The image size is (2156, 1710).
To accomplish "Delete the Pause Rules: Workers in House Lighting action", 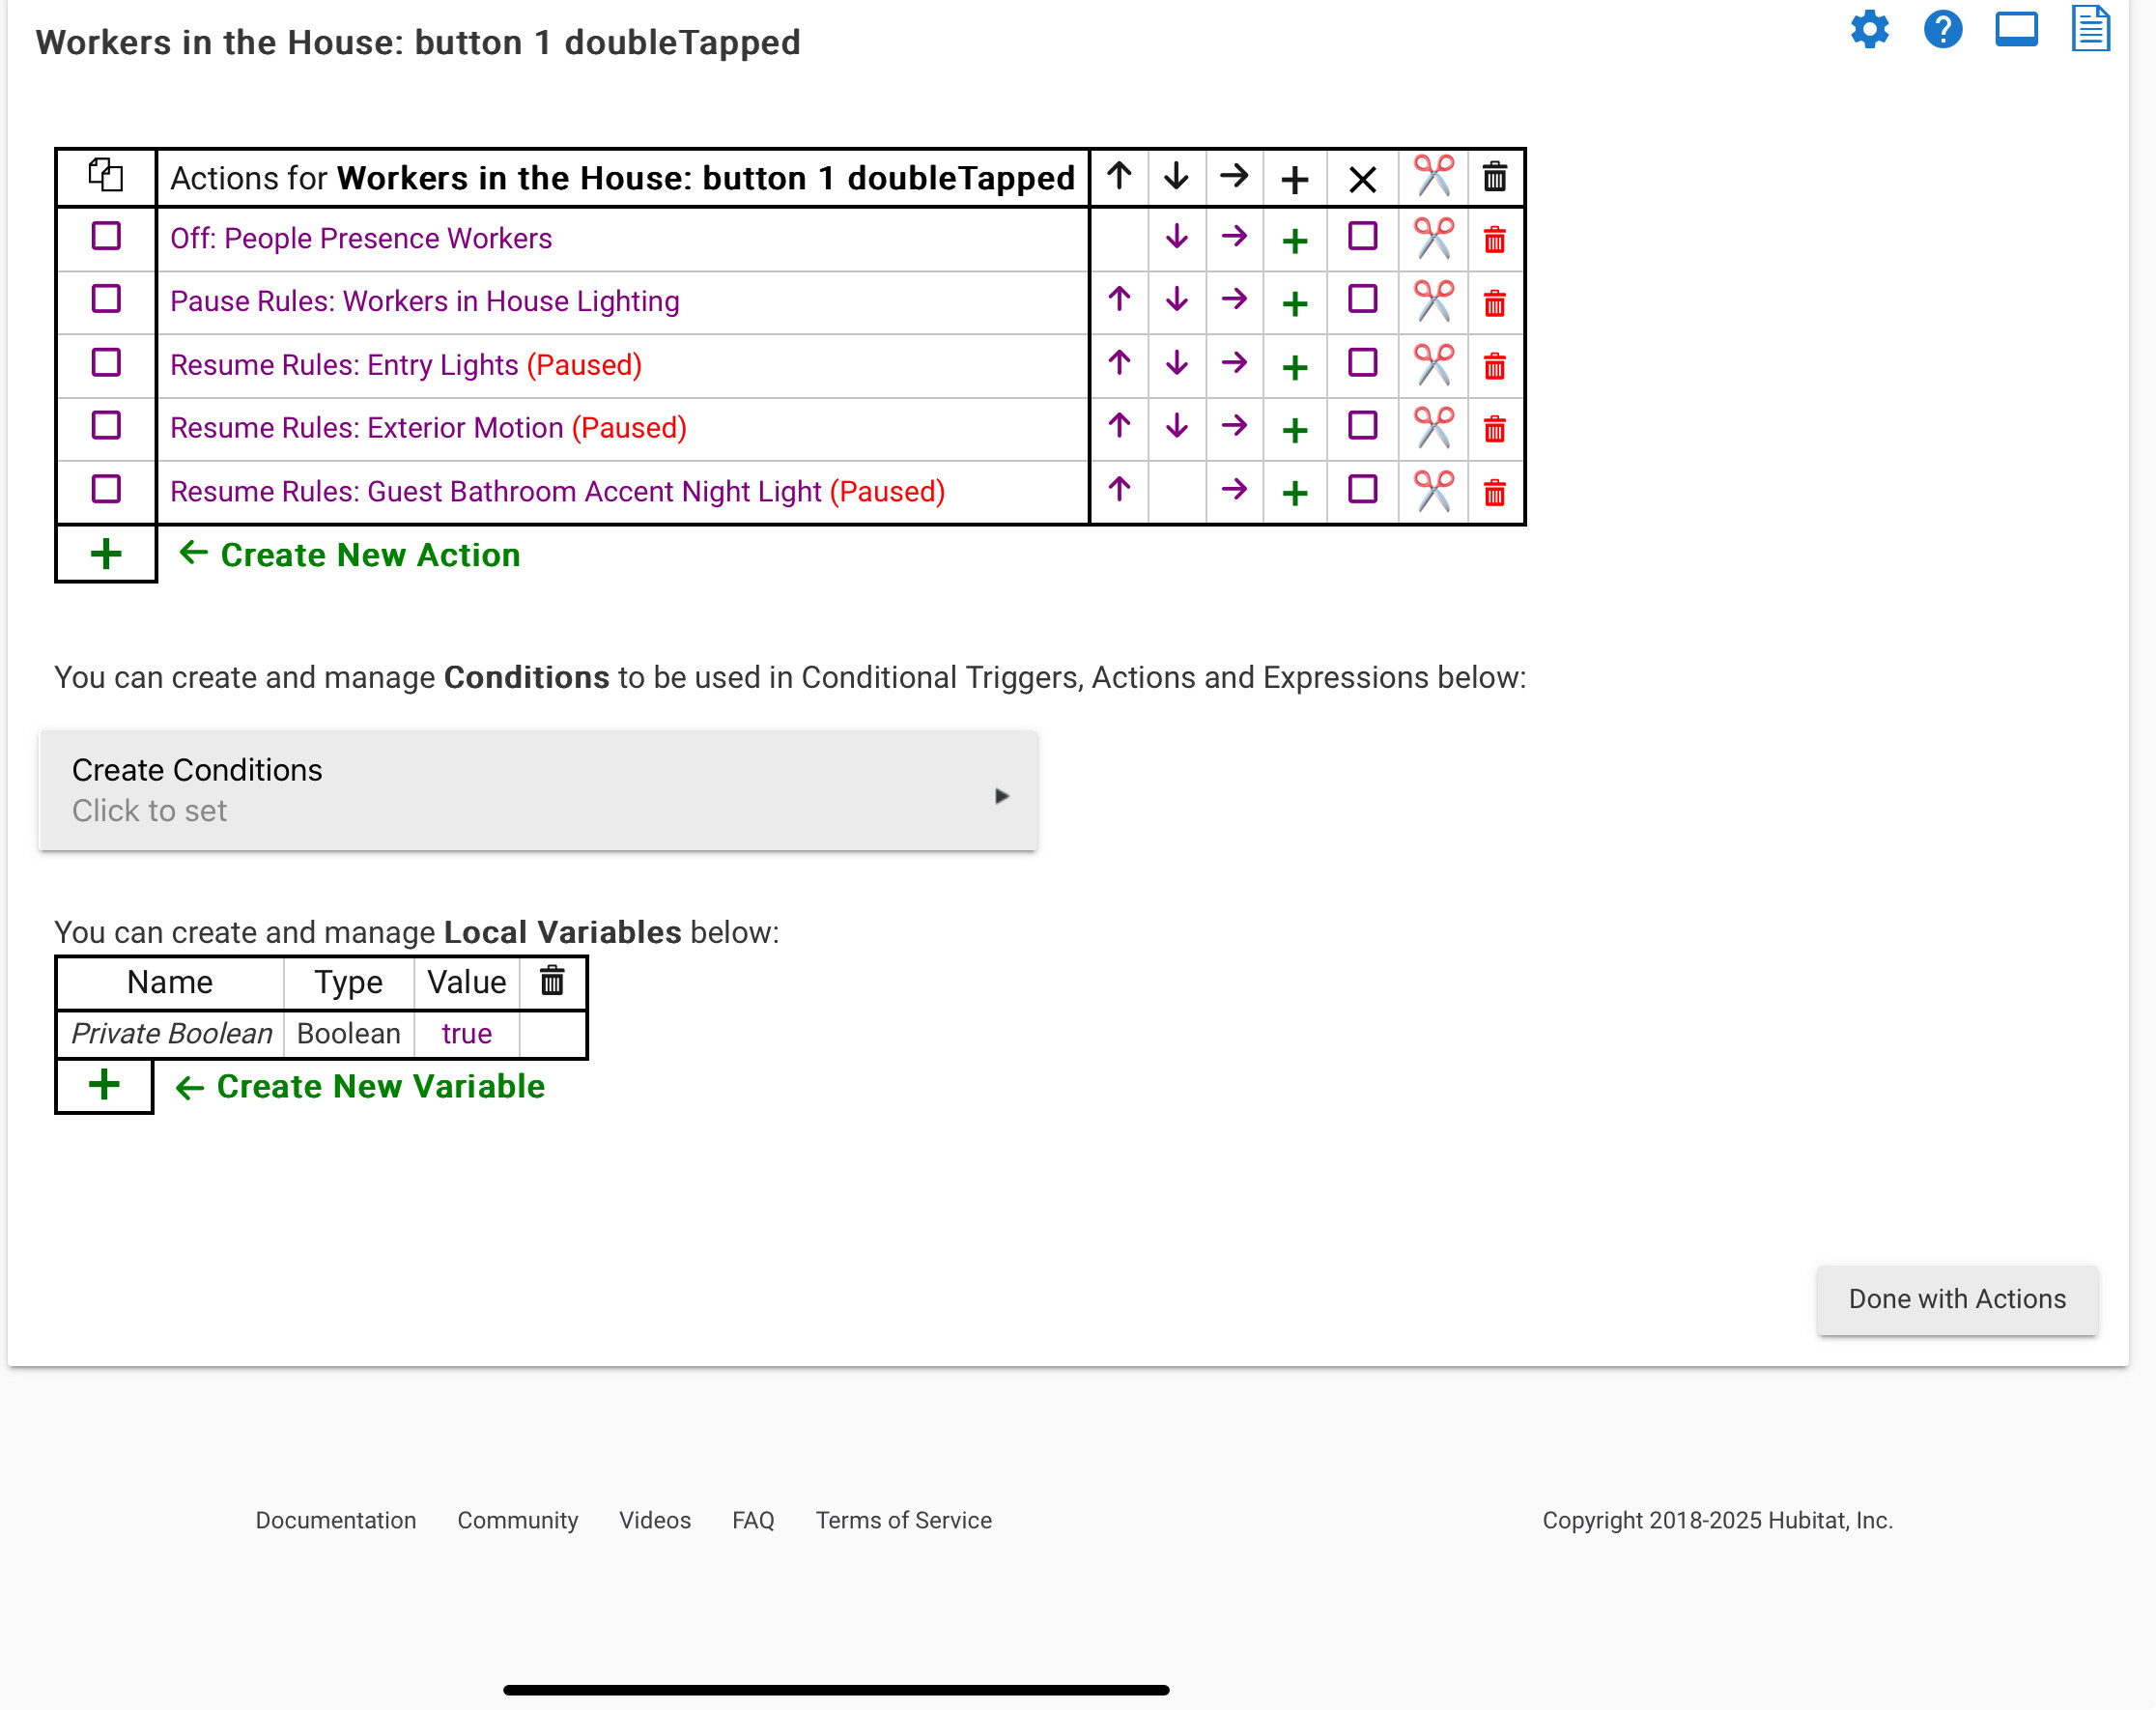I will click(1493, 301).
